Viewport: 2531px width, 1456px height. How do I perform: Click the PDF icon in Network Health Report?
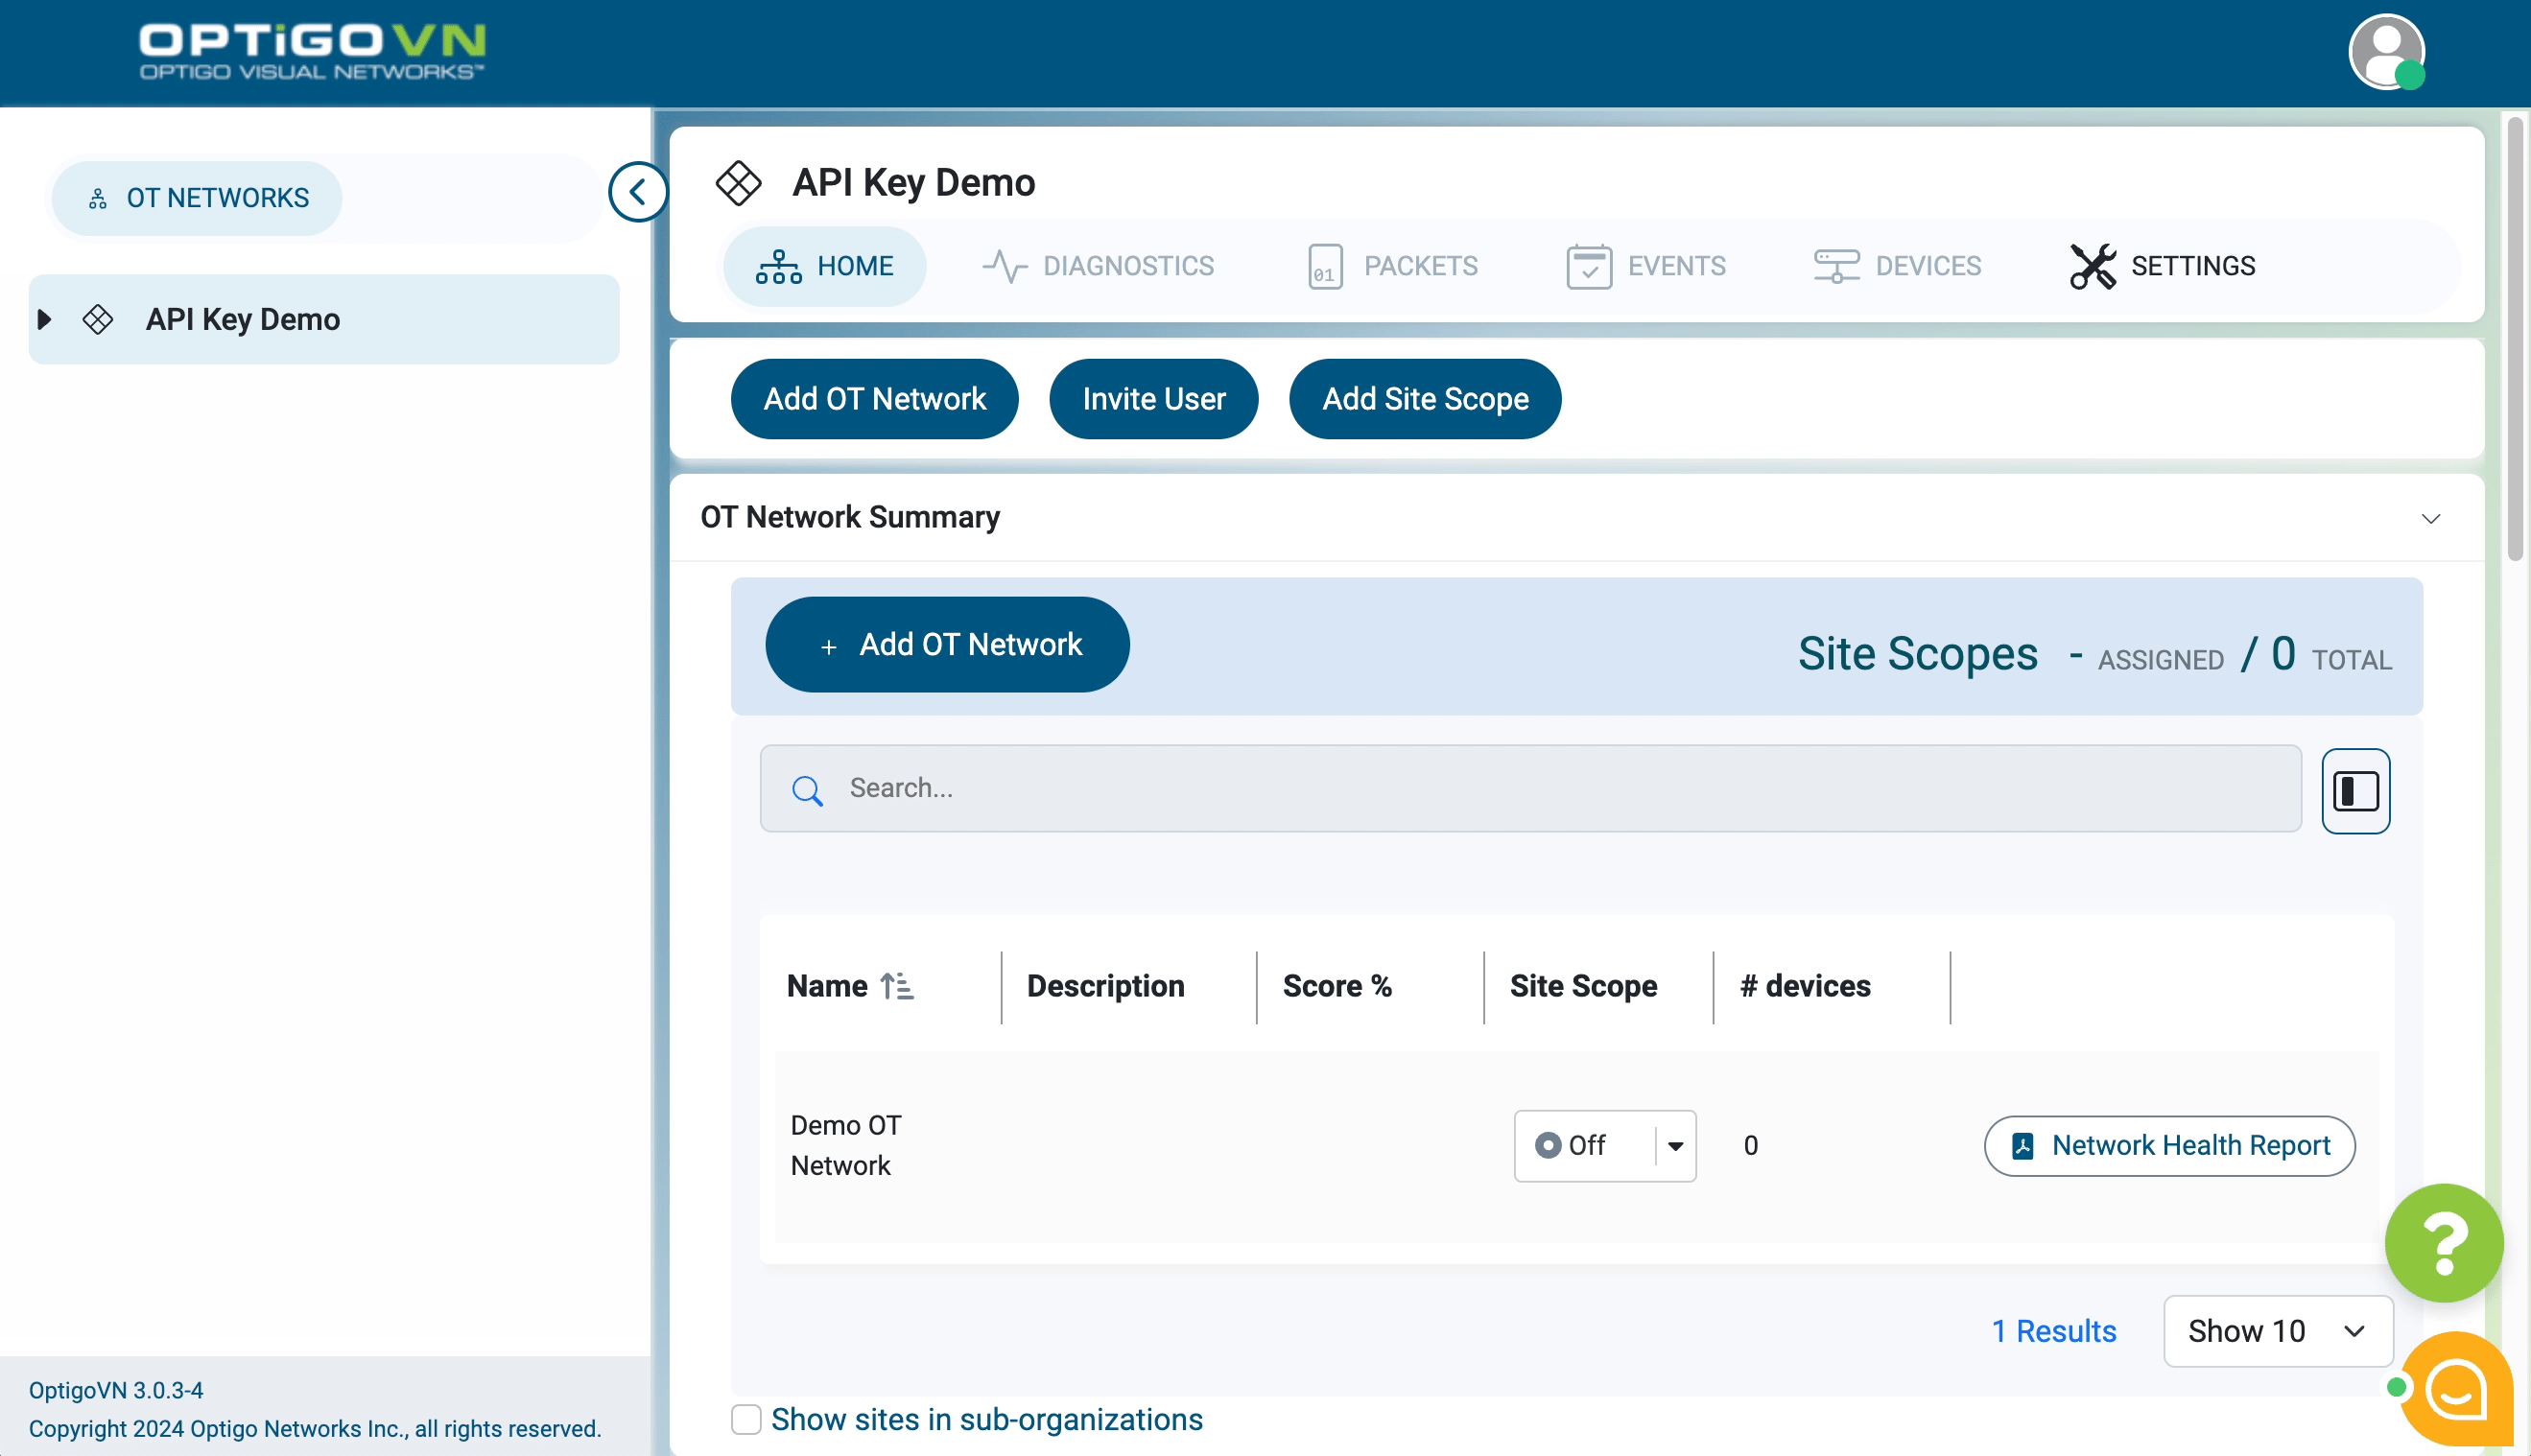click(x=2022, y=1145)
